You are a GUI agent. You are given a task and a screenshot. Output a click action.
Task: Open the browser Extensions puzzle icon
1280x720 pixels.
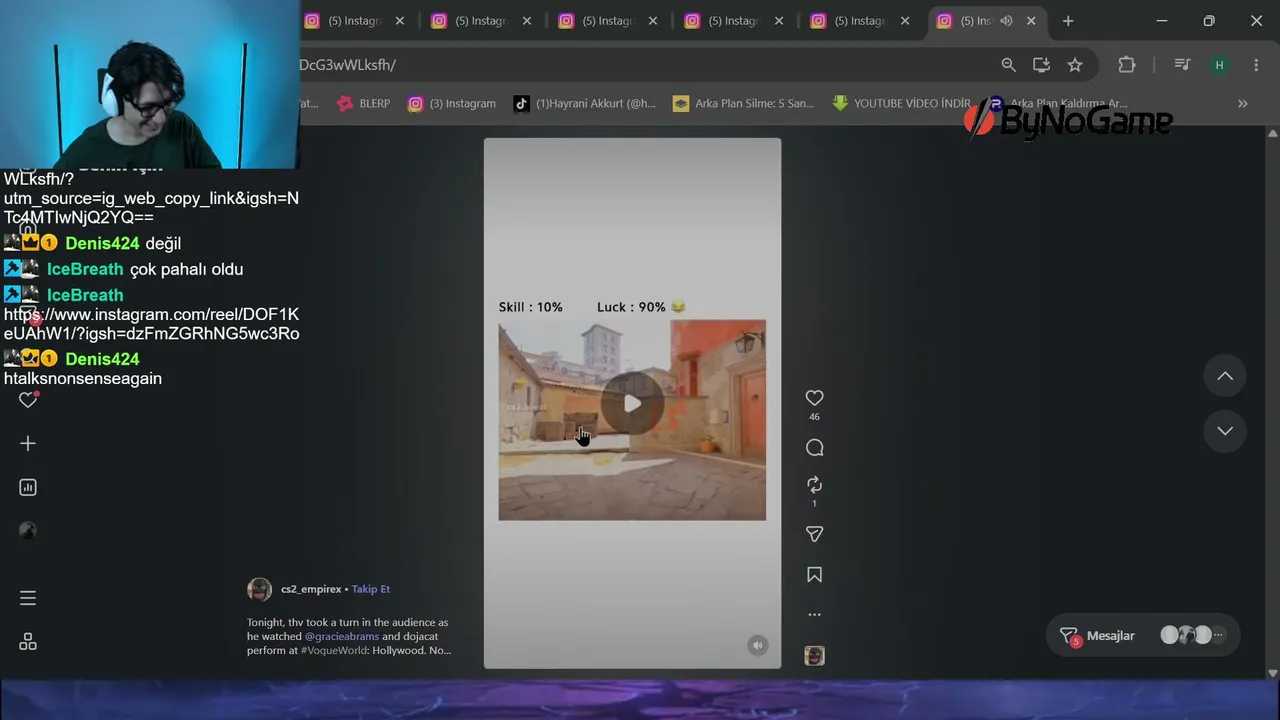click(x=1127, y=65)
